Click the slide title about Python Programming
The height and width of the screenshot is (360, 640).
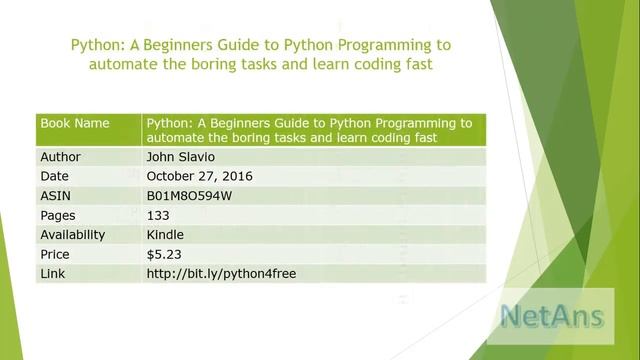coord(261,55)
